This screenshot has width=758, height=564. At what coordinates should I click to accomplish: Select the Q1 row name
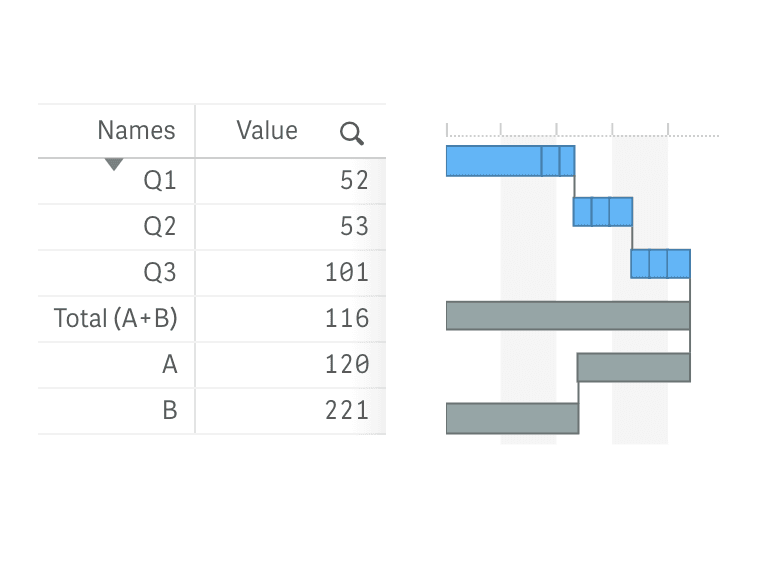(160, 181)
